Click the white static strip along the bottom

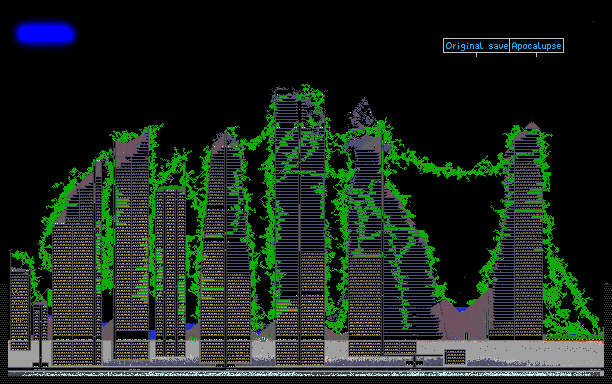tap(306, 373)
